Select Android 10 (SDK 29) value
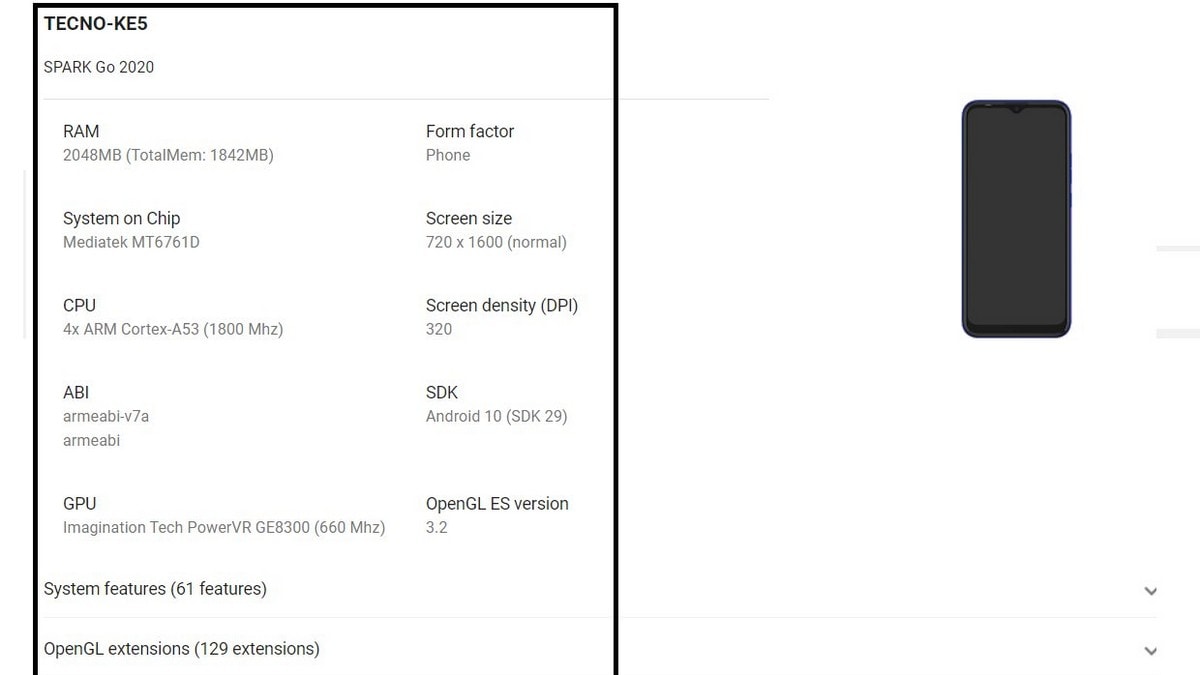 pos(497,416)
